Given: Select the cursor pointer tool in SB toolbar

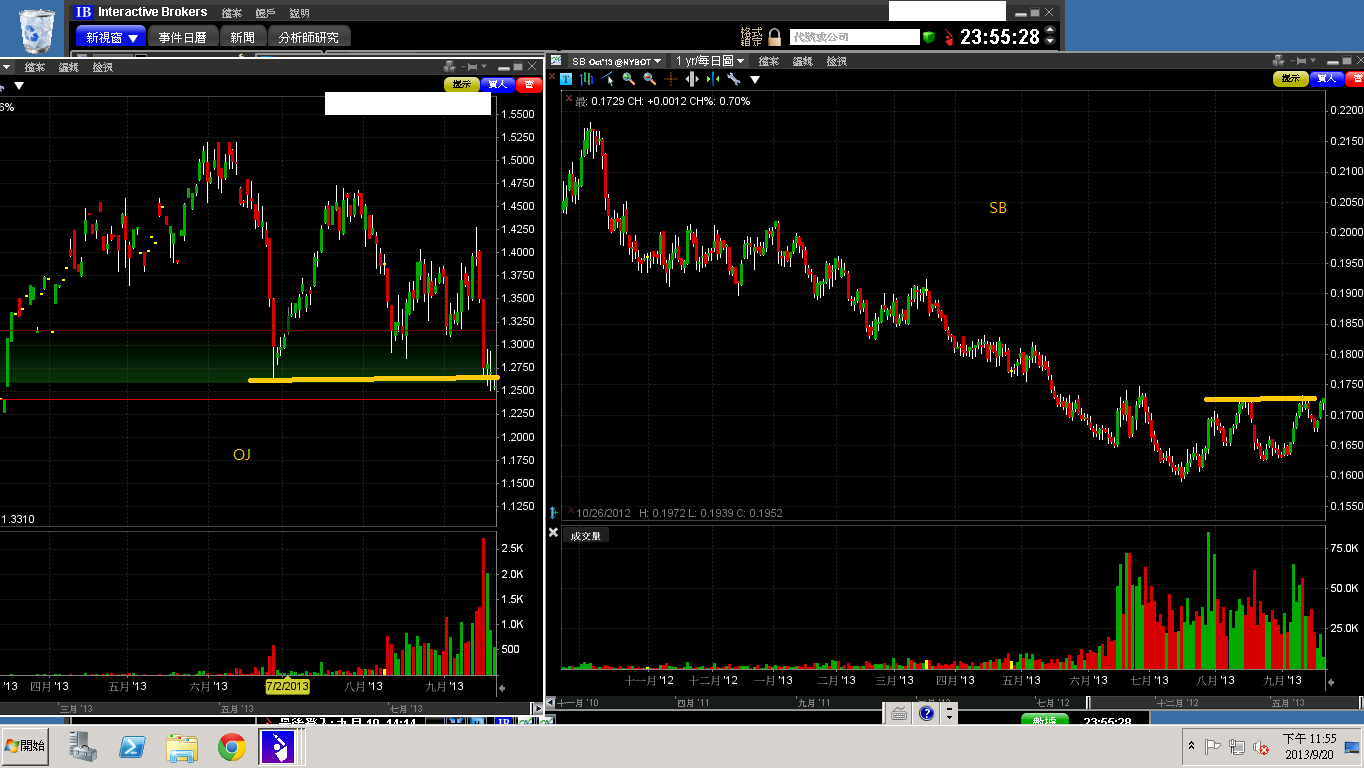Looking at the screenshot, I should 608,79.
